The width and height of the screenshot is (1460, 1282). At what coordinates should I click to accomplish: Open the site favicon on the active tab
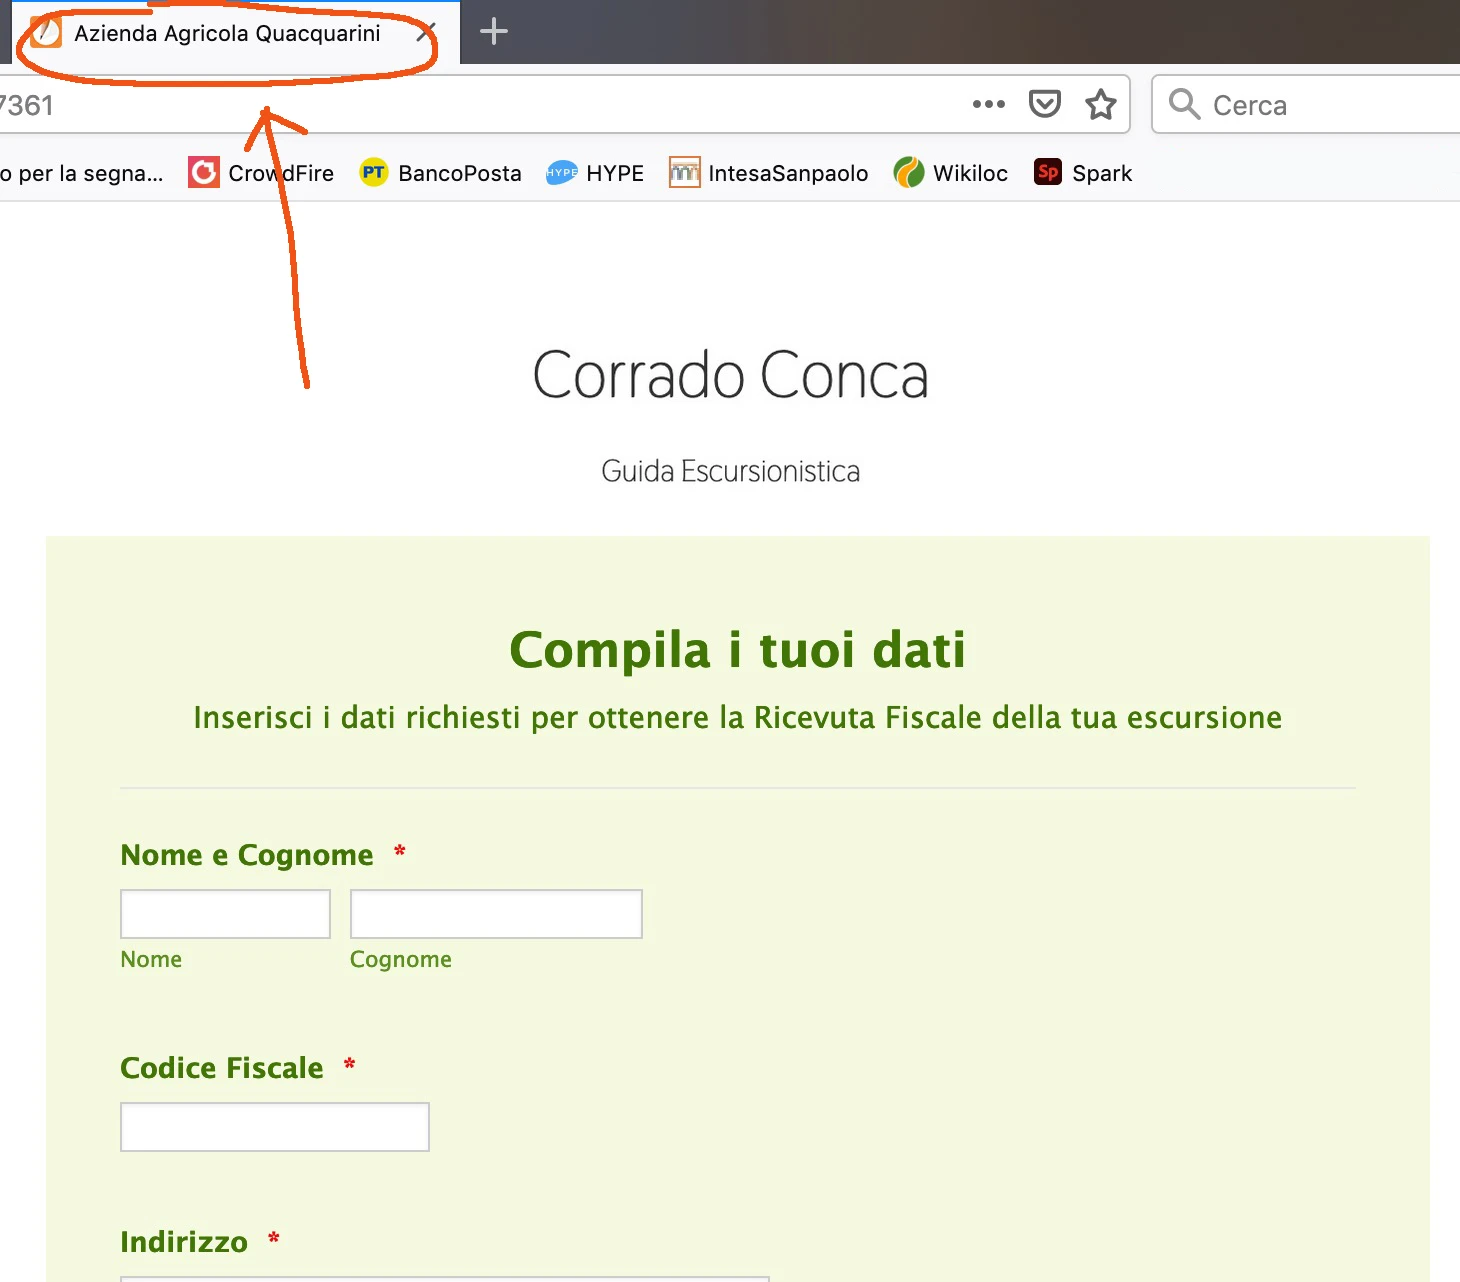[x=45, y=32]
